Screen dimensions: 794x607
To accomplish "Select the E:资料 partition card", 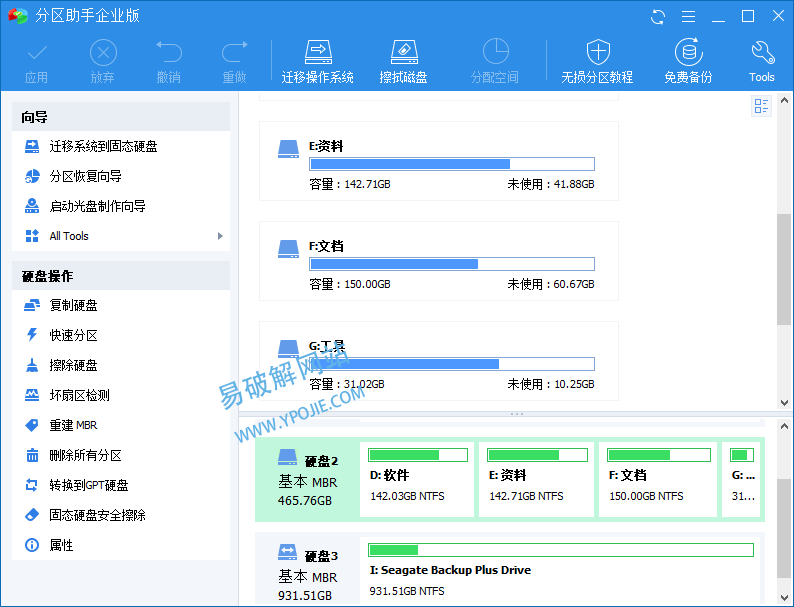I will [439, 161].
